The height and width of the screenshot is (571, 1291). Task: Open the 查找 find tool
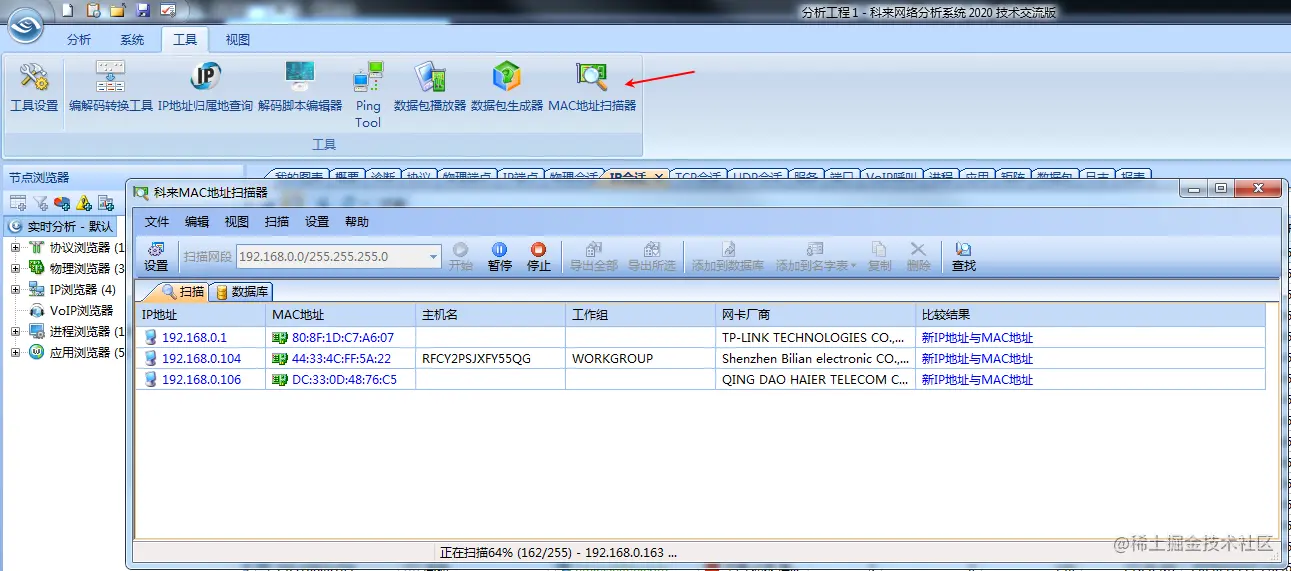click(964, 257)
